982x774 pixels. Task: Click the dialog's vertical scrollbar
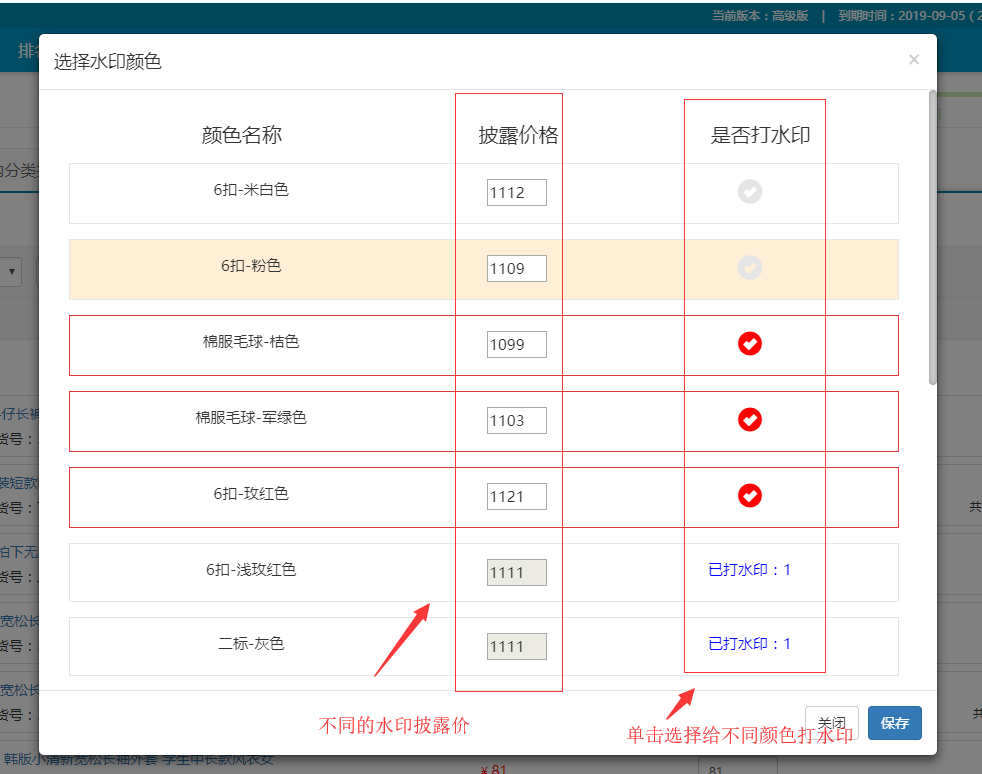[x=932, y=240]
